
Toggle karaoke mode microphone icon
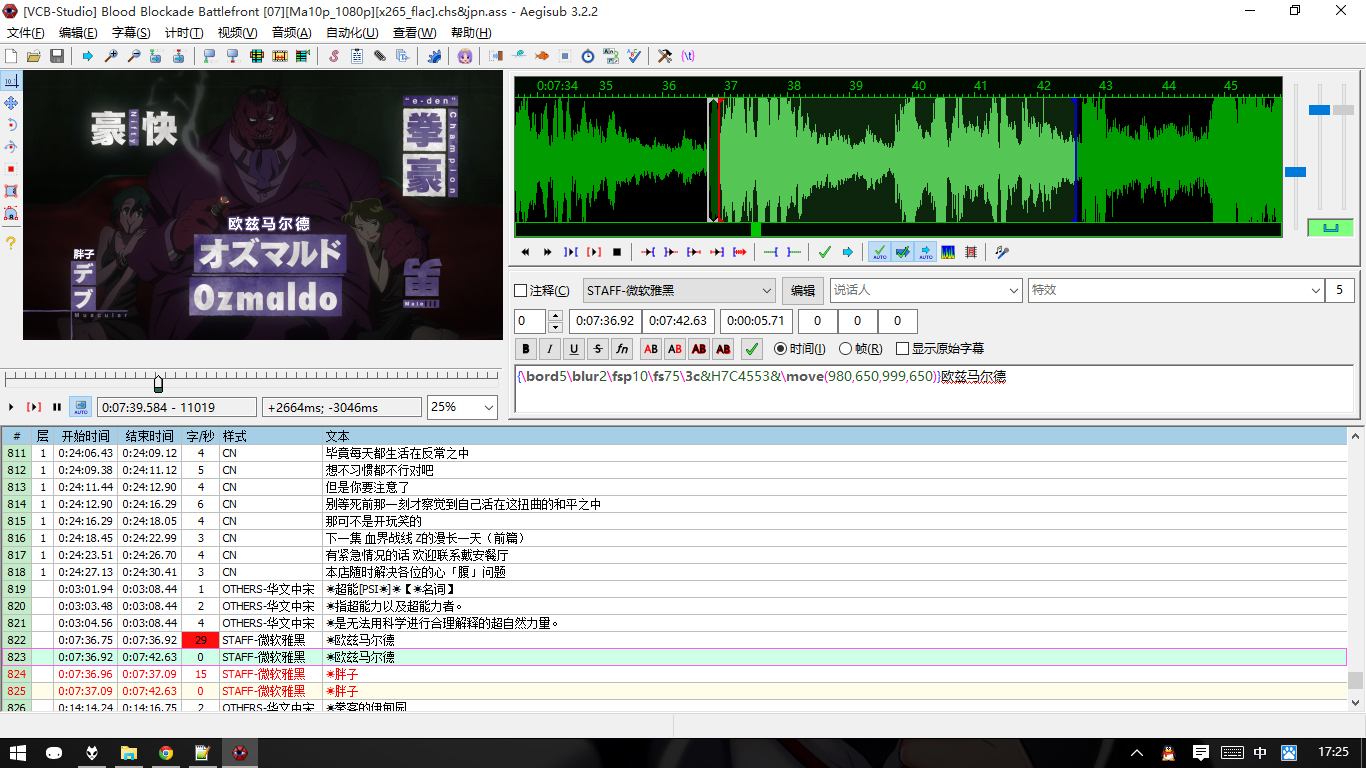[1002, 252]
